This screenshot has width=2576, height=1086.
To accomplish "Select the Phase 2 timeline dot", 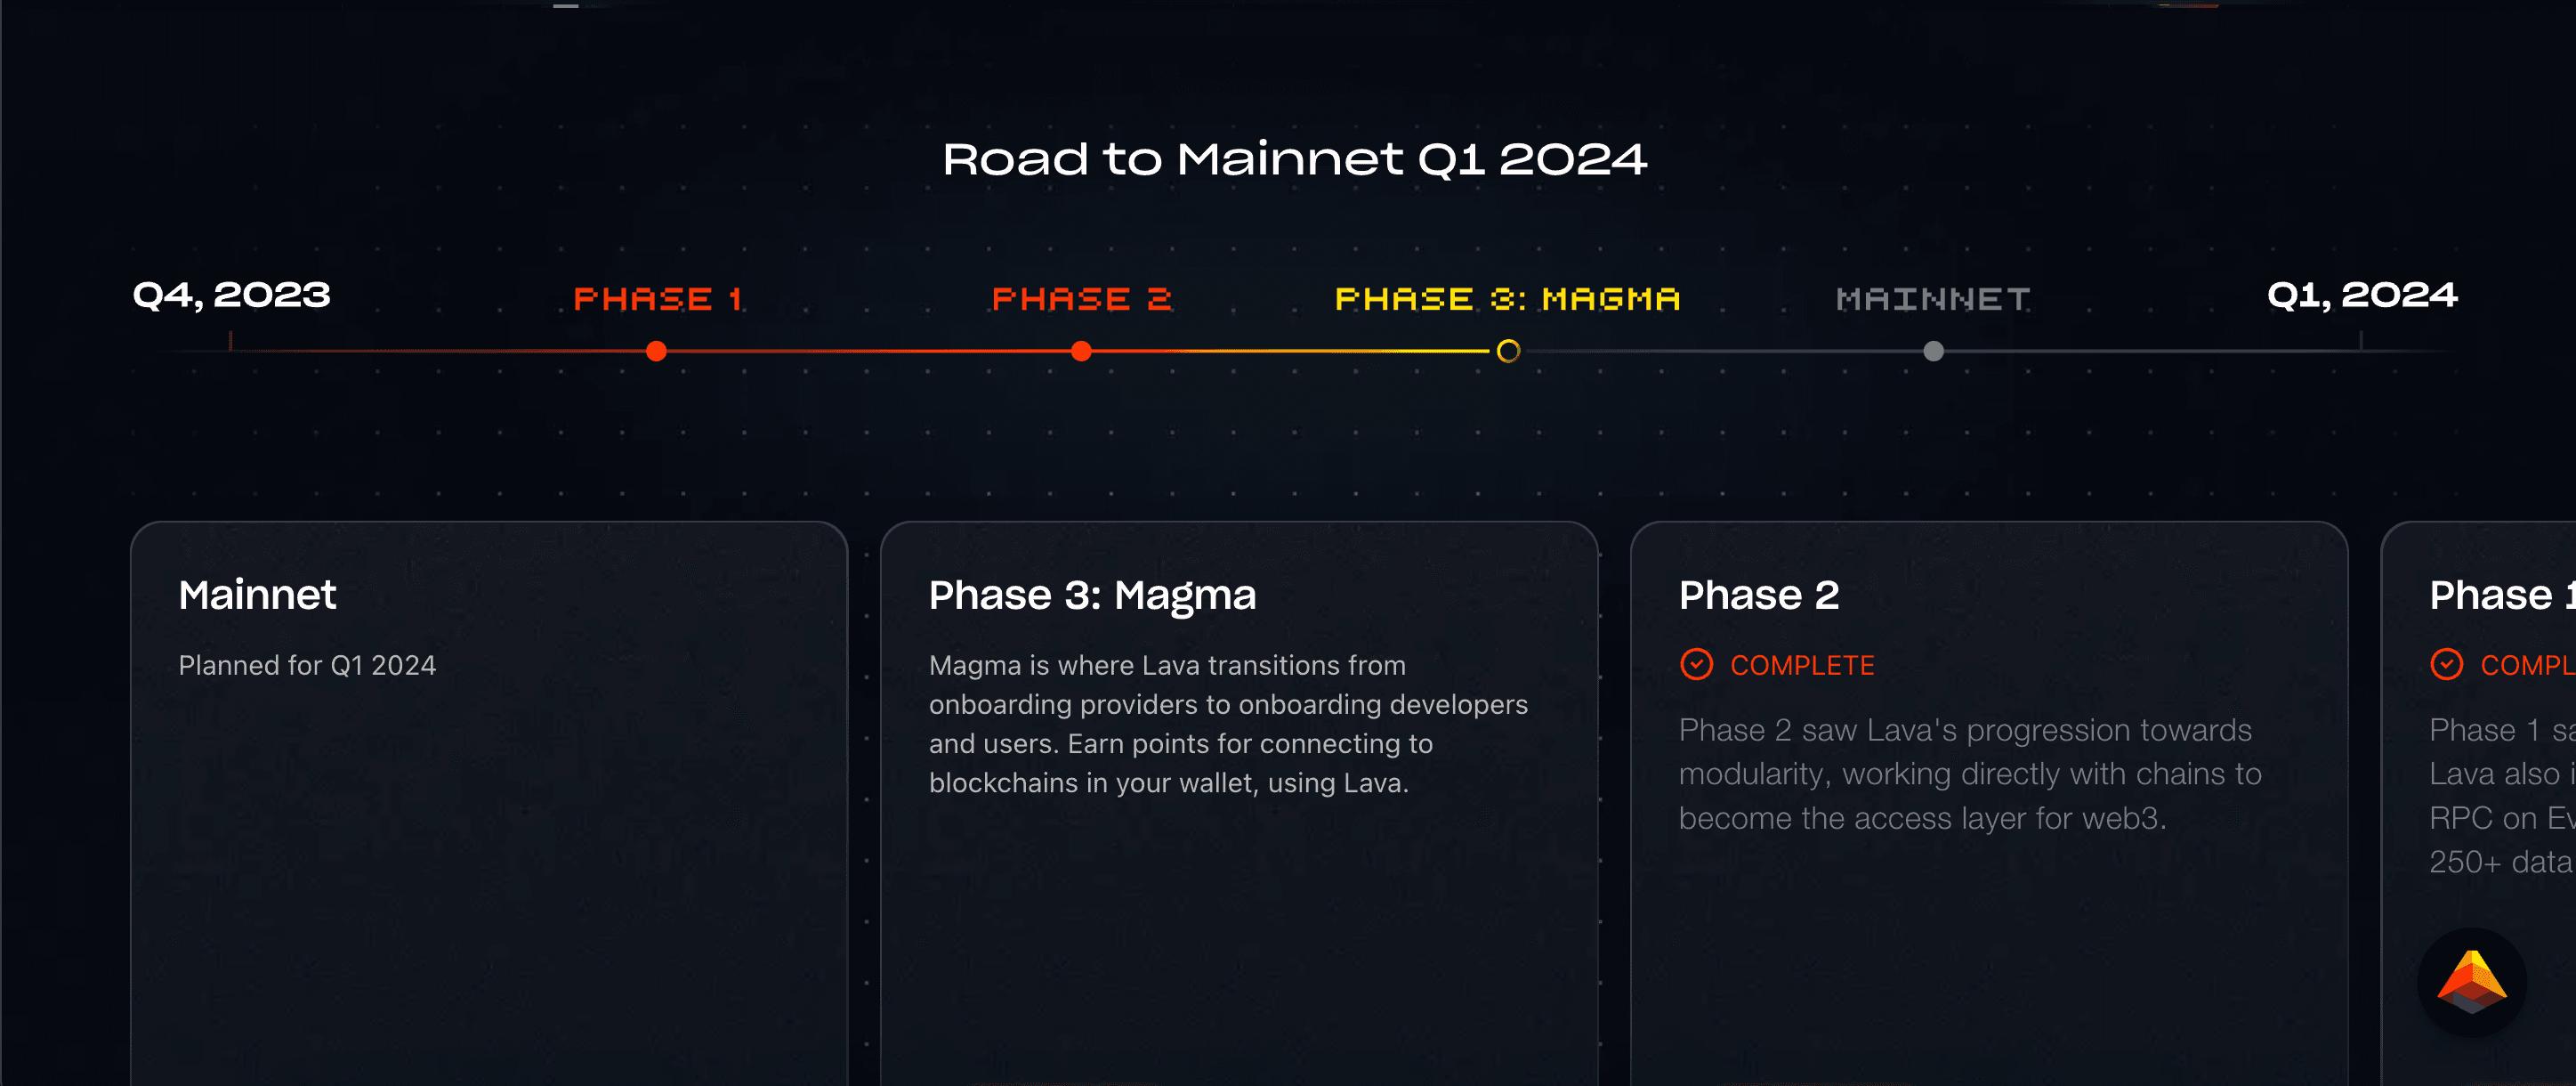I will pos(1081,351).
